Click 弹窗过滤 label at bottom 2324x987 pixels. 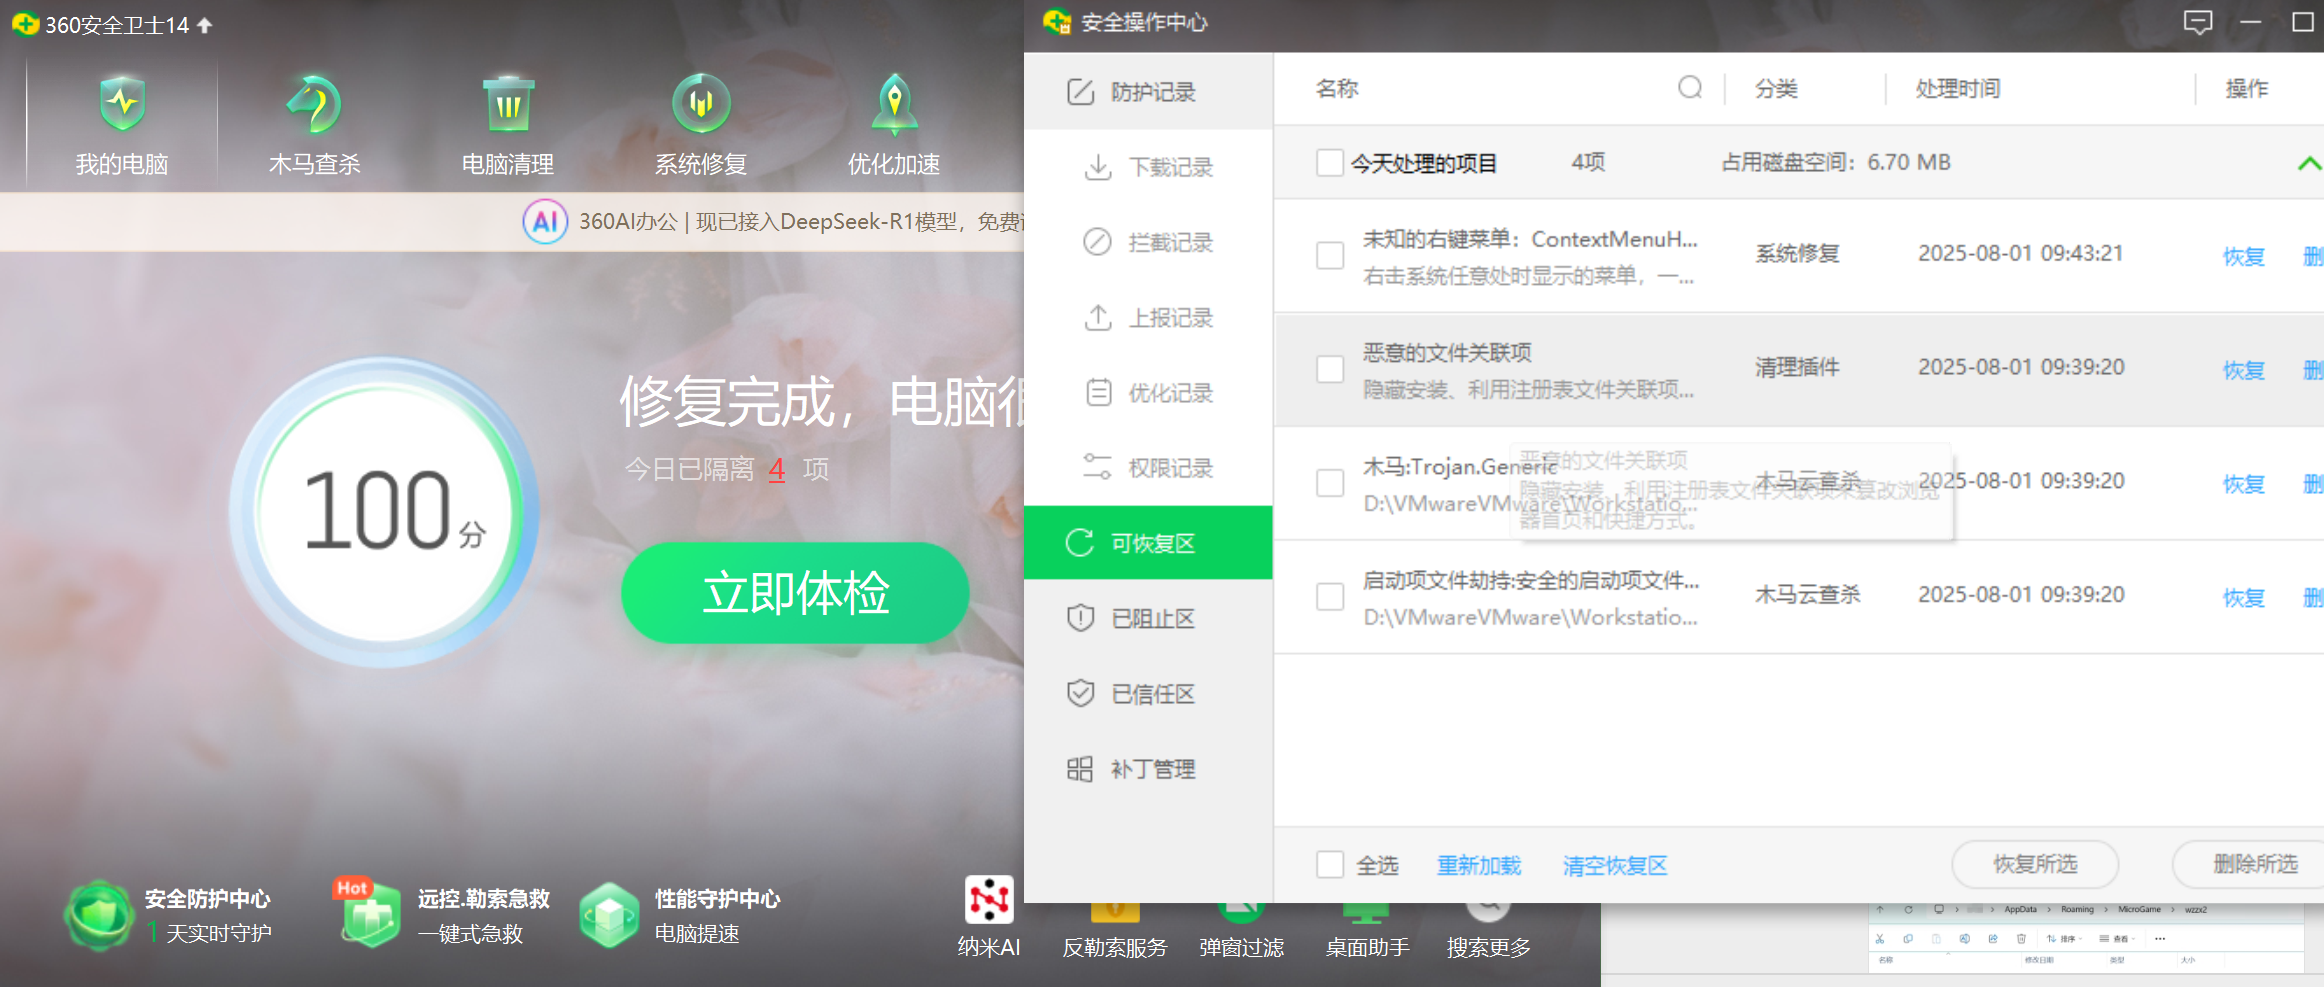1241,947
